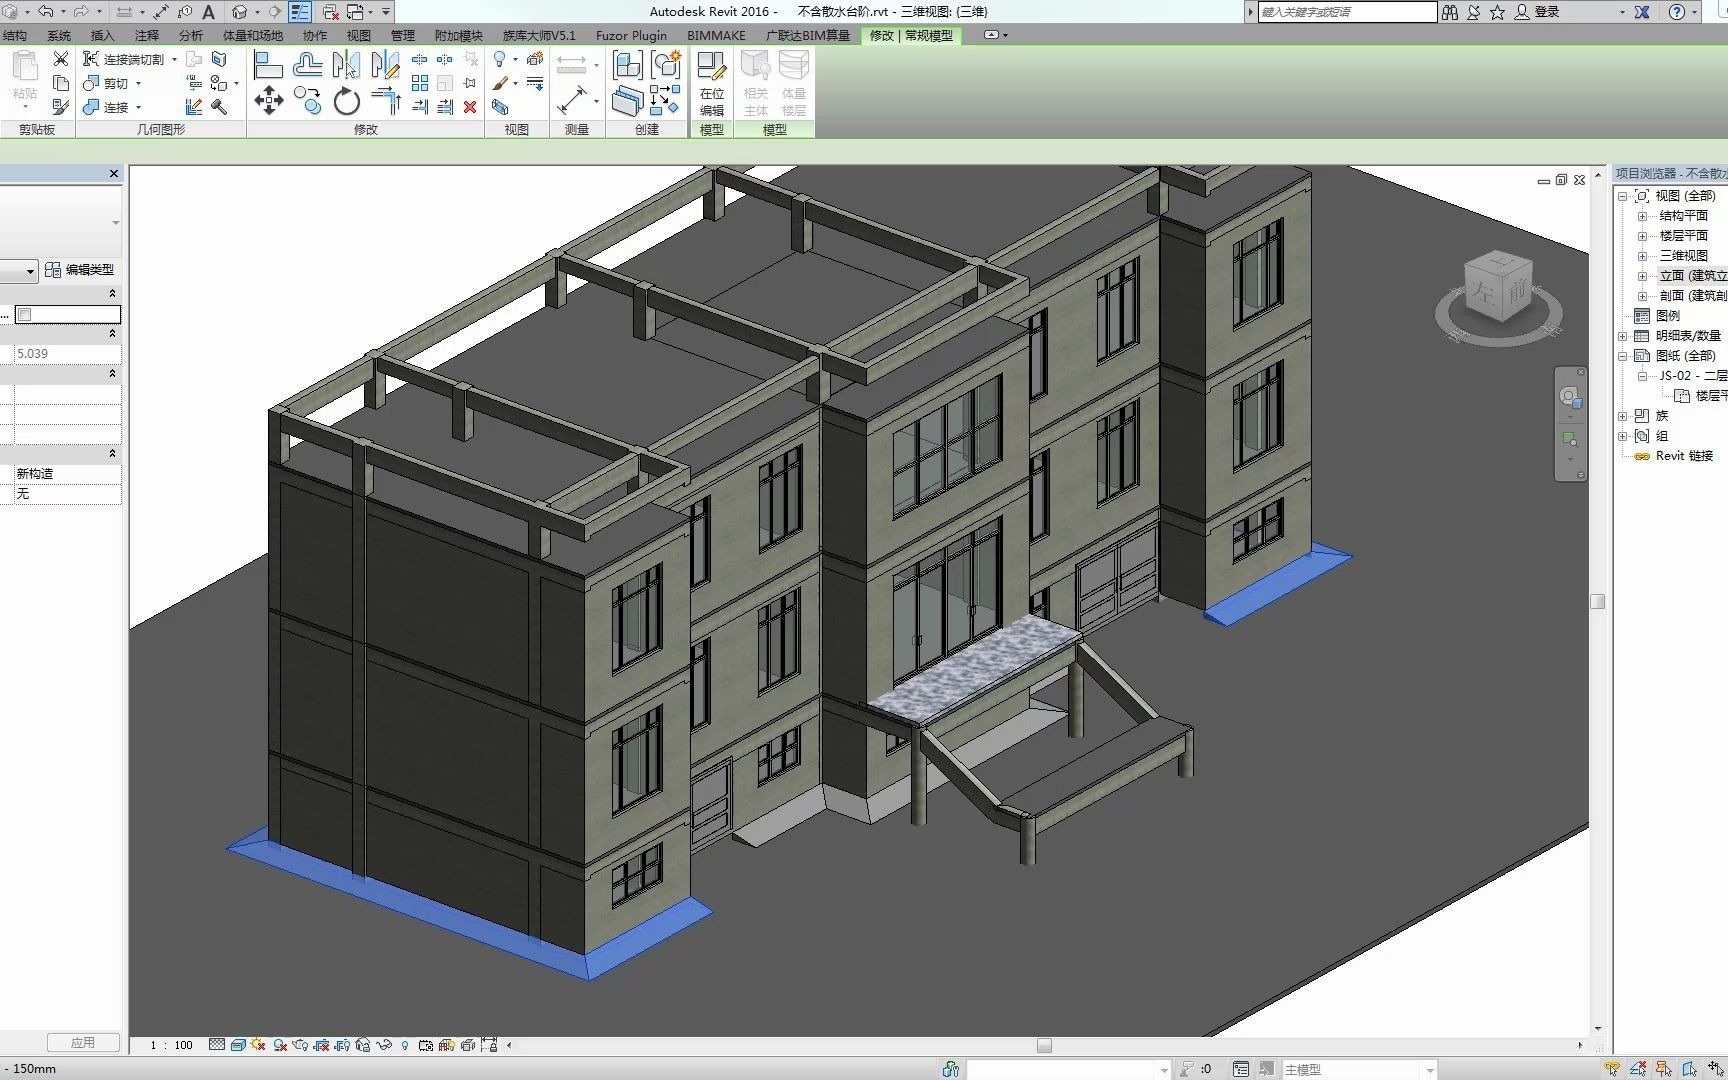Toggle Select Links in status bar
Screen dimensions: 1728x1080
(1612, 1069)
